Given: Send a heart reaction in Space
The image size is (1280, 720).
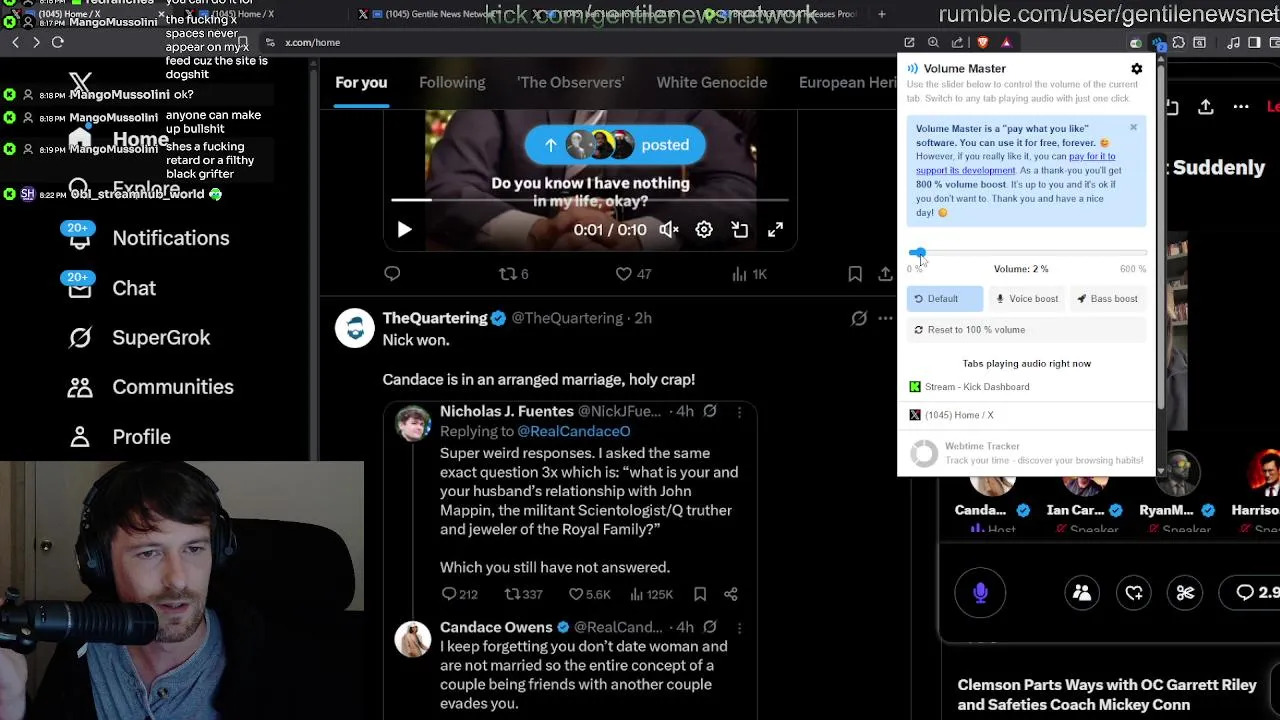Looking at the screenshot, I should point(1134,593).
